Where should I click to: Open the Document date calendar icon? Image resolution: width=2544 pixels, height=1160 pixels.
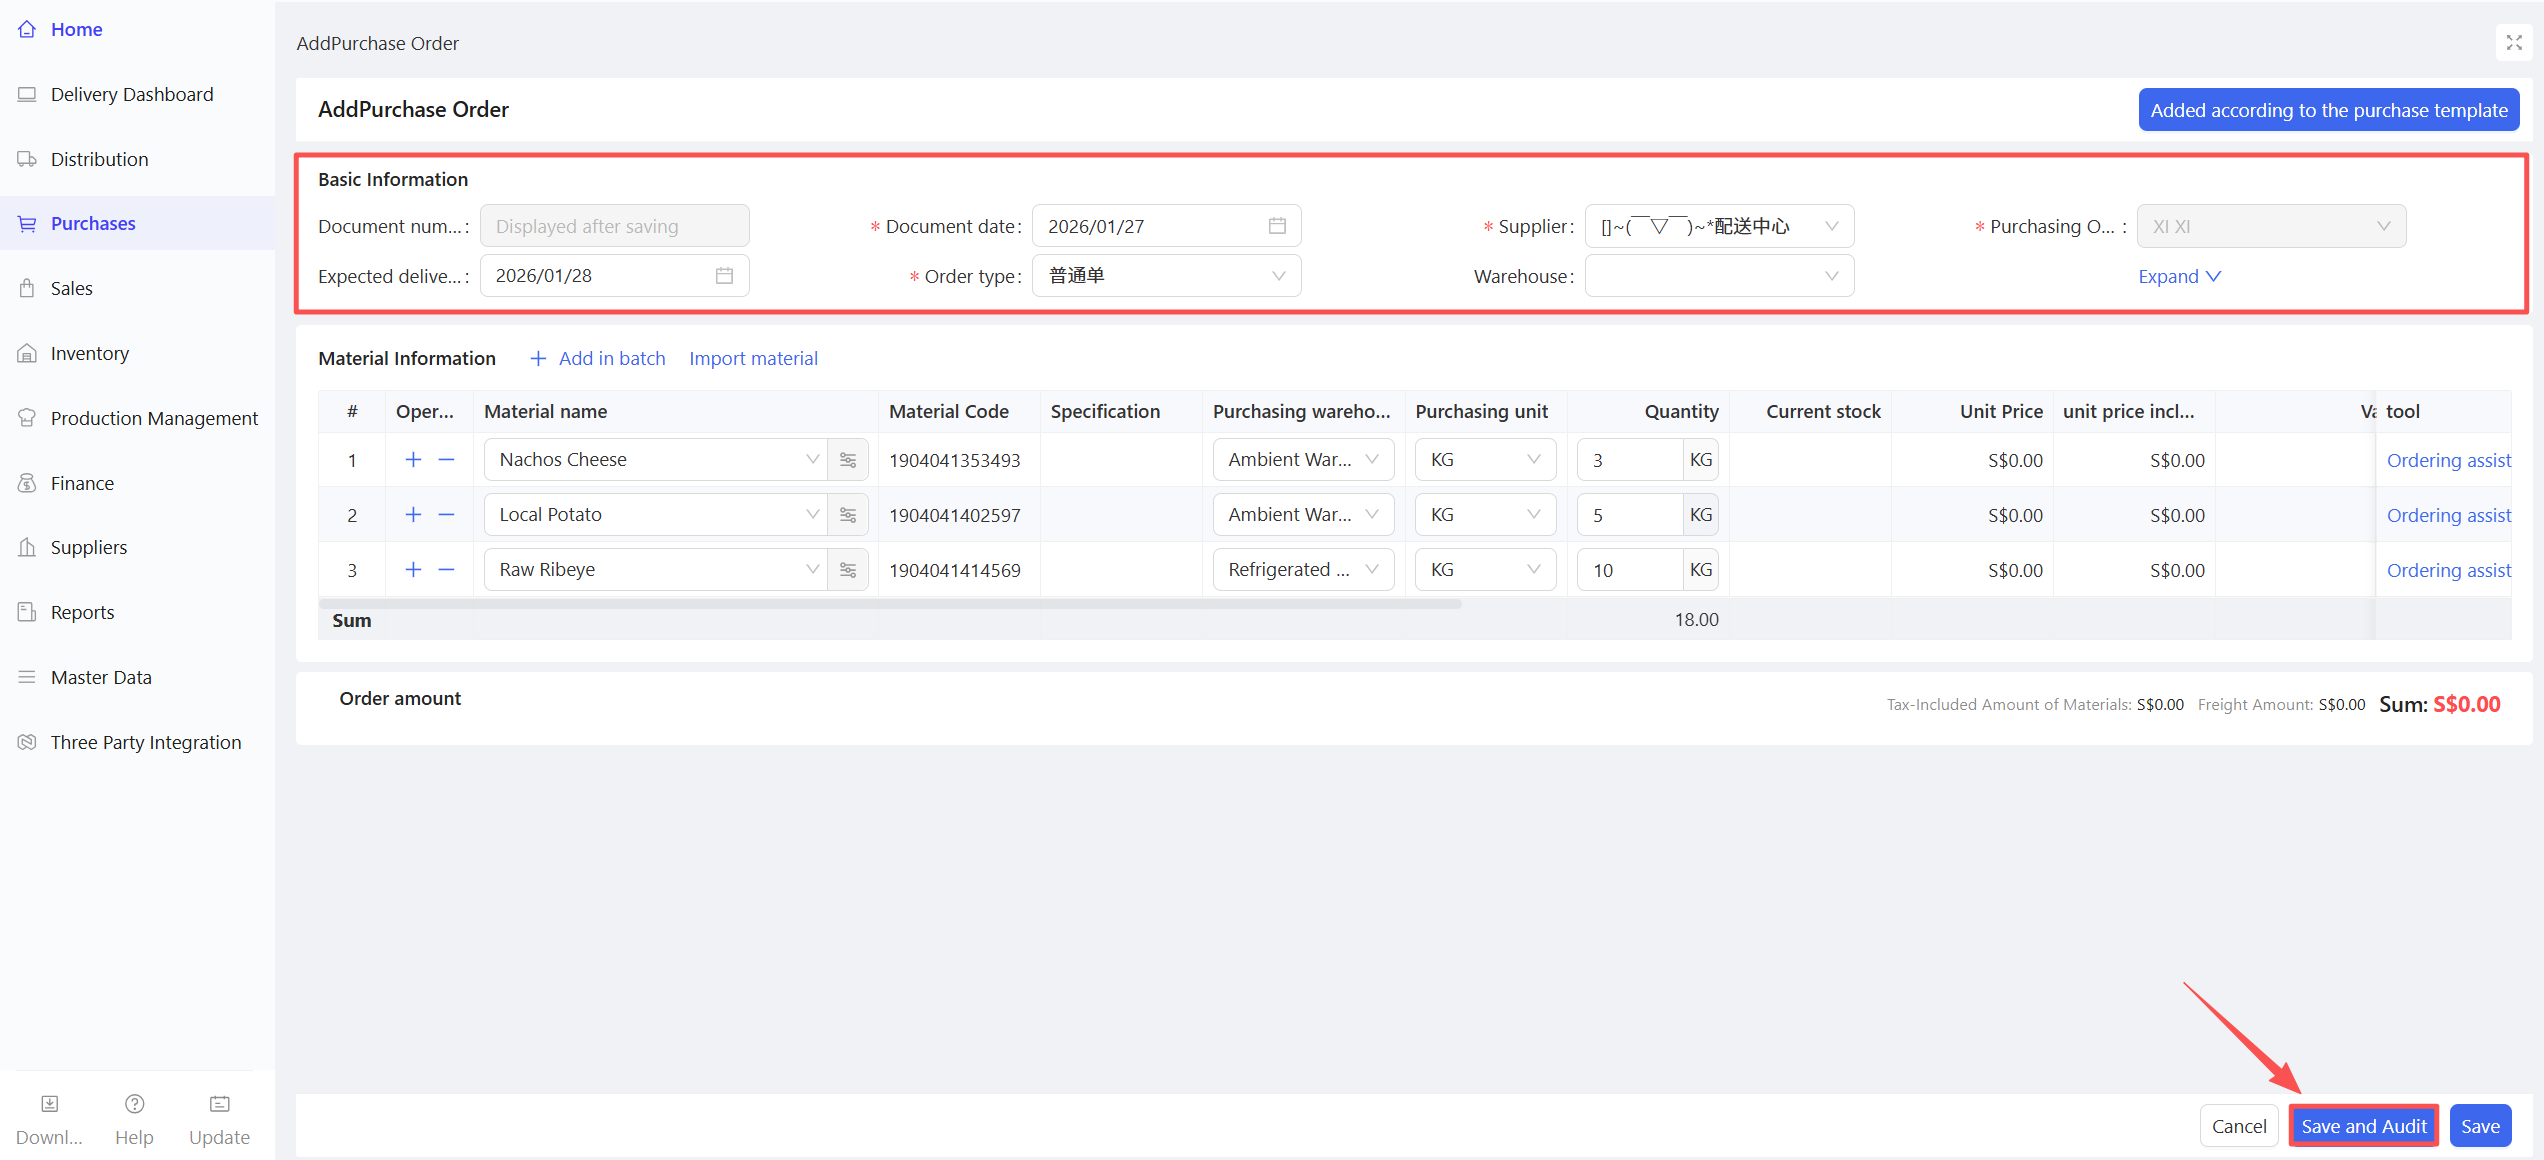point(1277,226)
